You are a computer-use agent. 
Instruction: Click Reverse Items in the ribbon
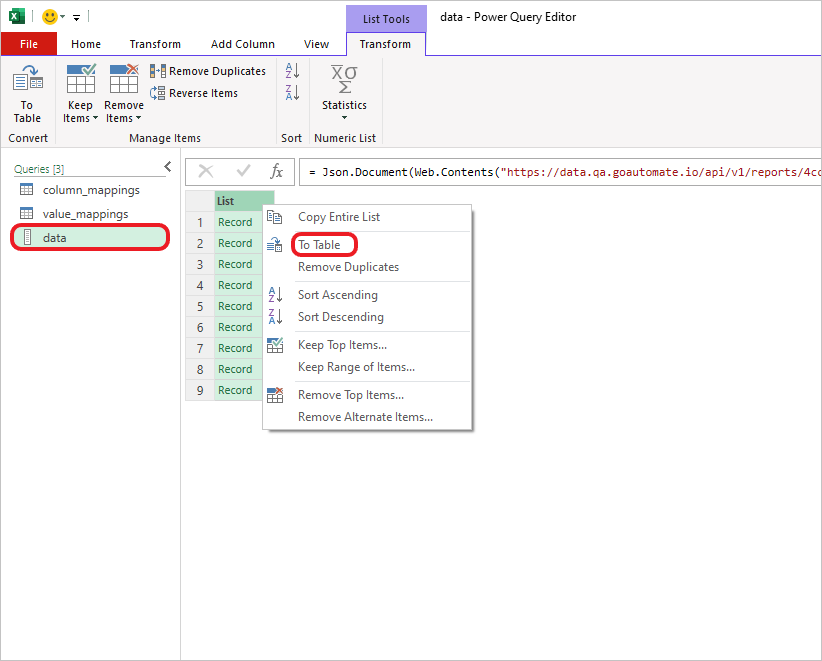point(194,93)
